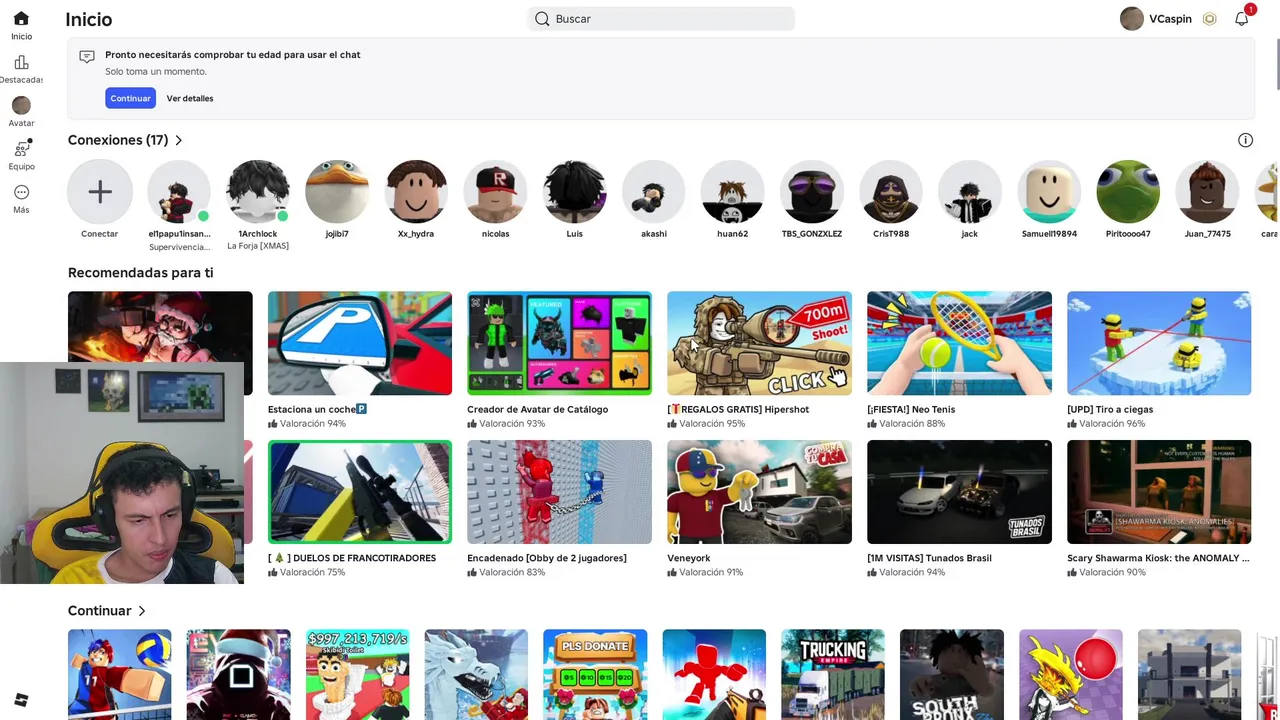Open friend akashi's avatar

[x=654, y=192]
